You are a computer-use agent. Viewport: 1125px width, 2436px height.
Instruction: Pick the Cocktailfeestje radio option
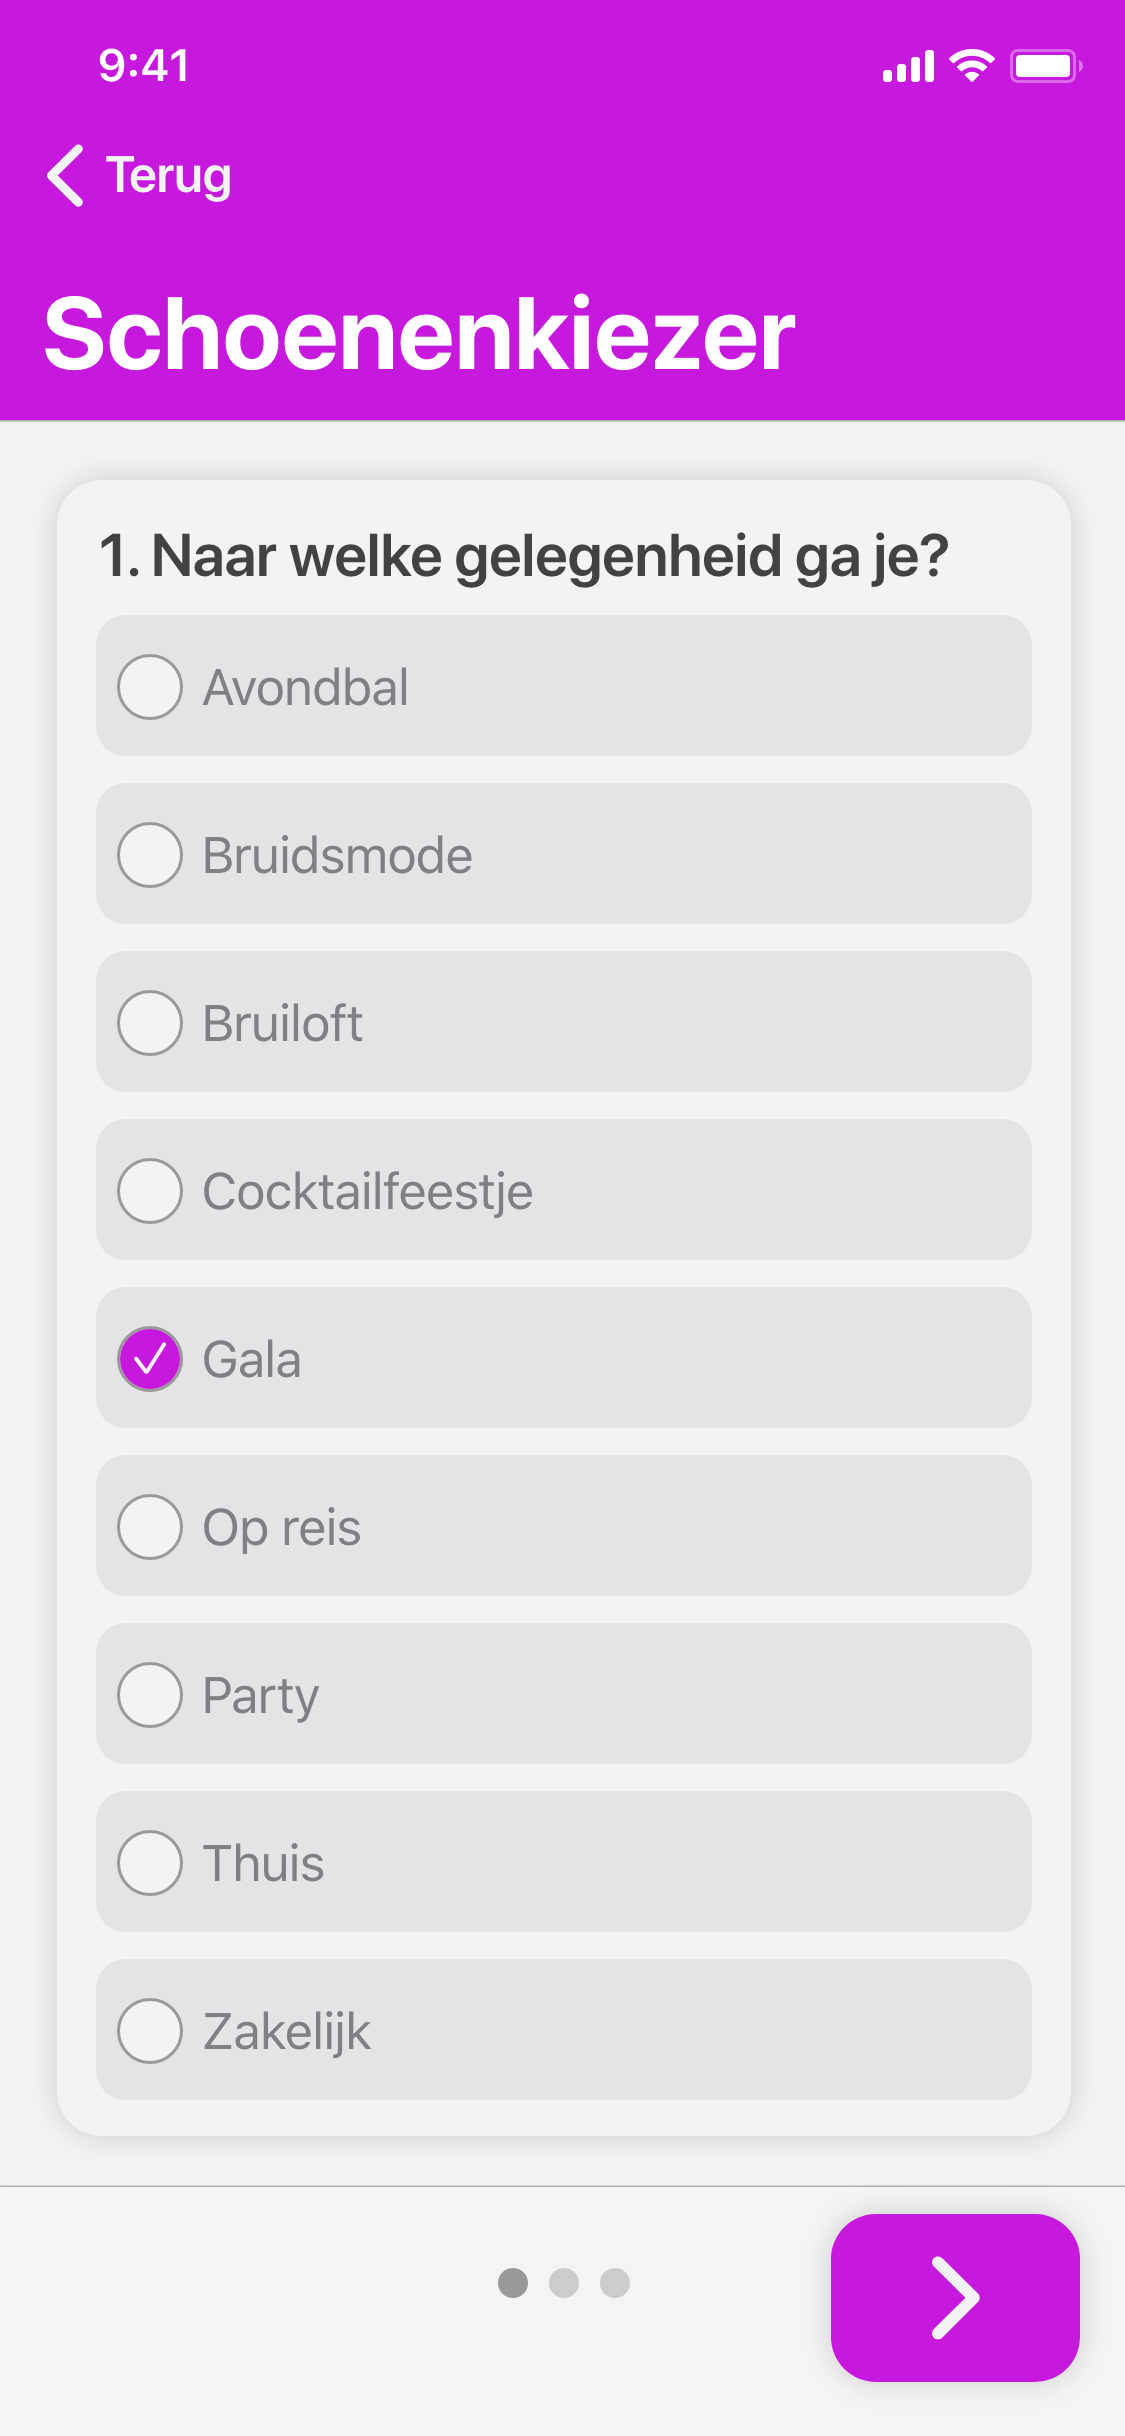pyautogui.click(x=150, y=1191)
